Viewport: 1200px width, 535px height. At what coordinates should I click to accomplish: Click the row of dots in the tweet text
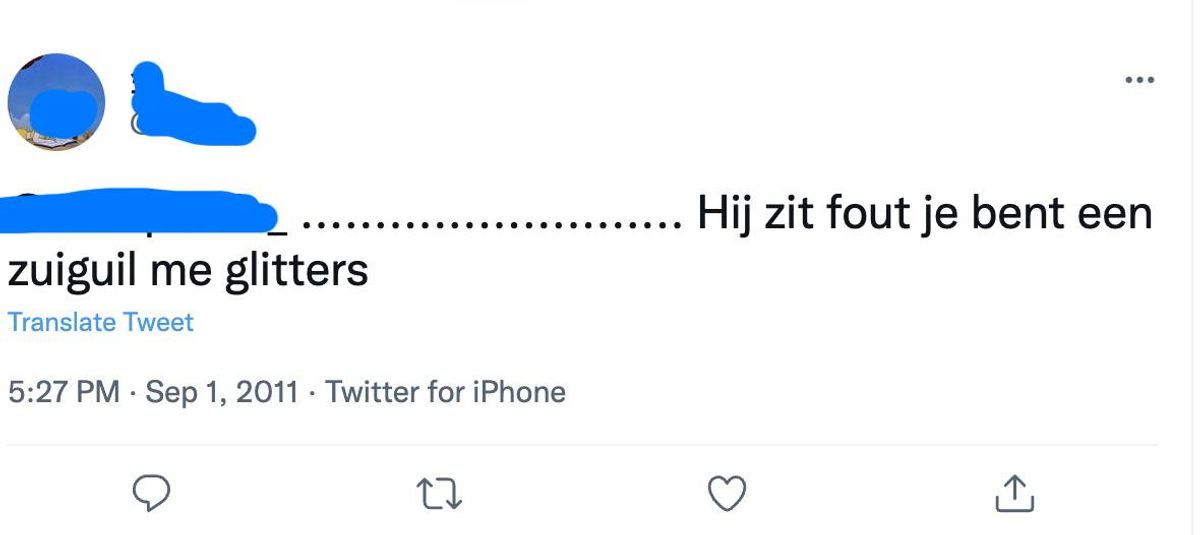coord(489,220)
